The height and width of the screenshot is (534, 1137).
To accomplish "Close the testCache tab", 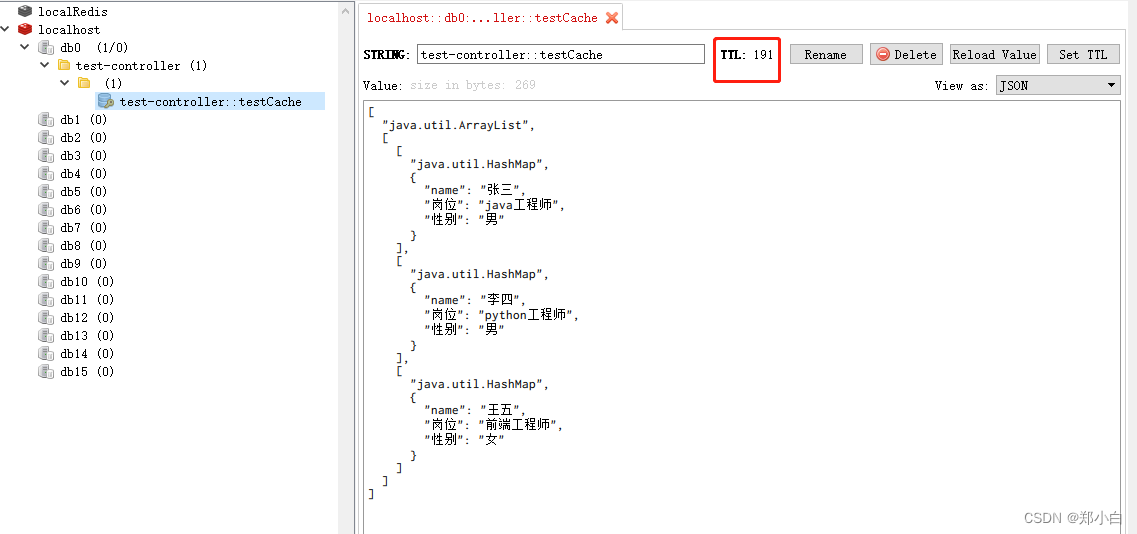I will tap(612, 18).
